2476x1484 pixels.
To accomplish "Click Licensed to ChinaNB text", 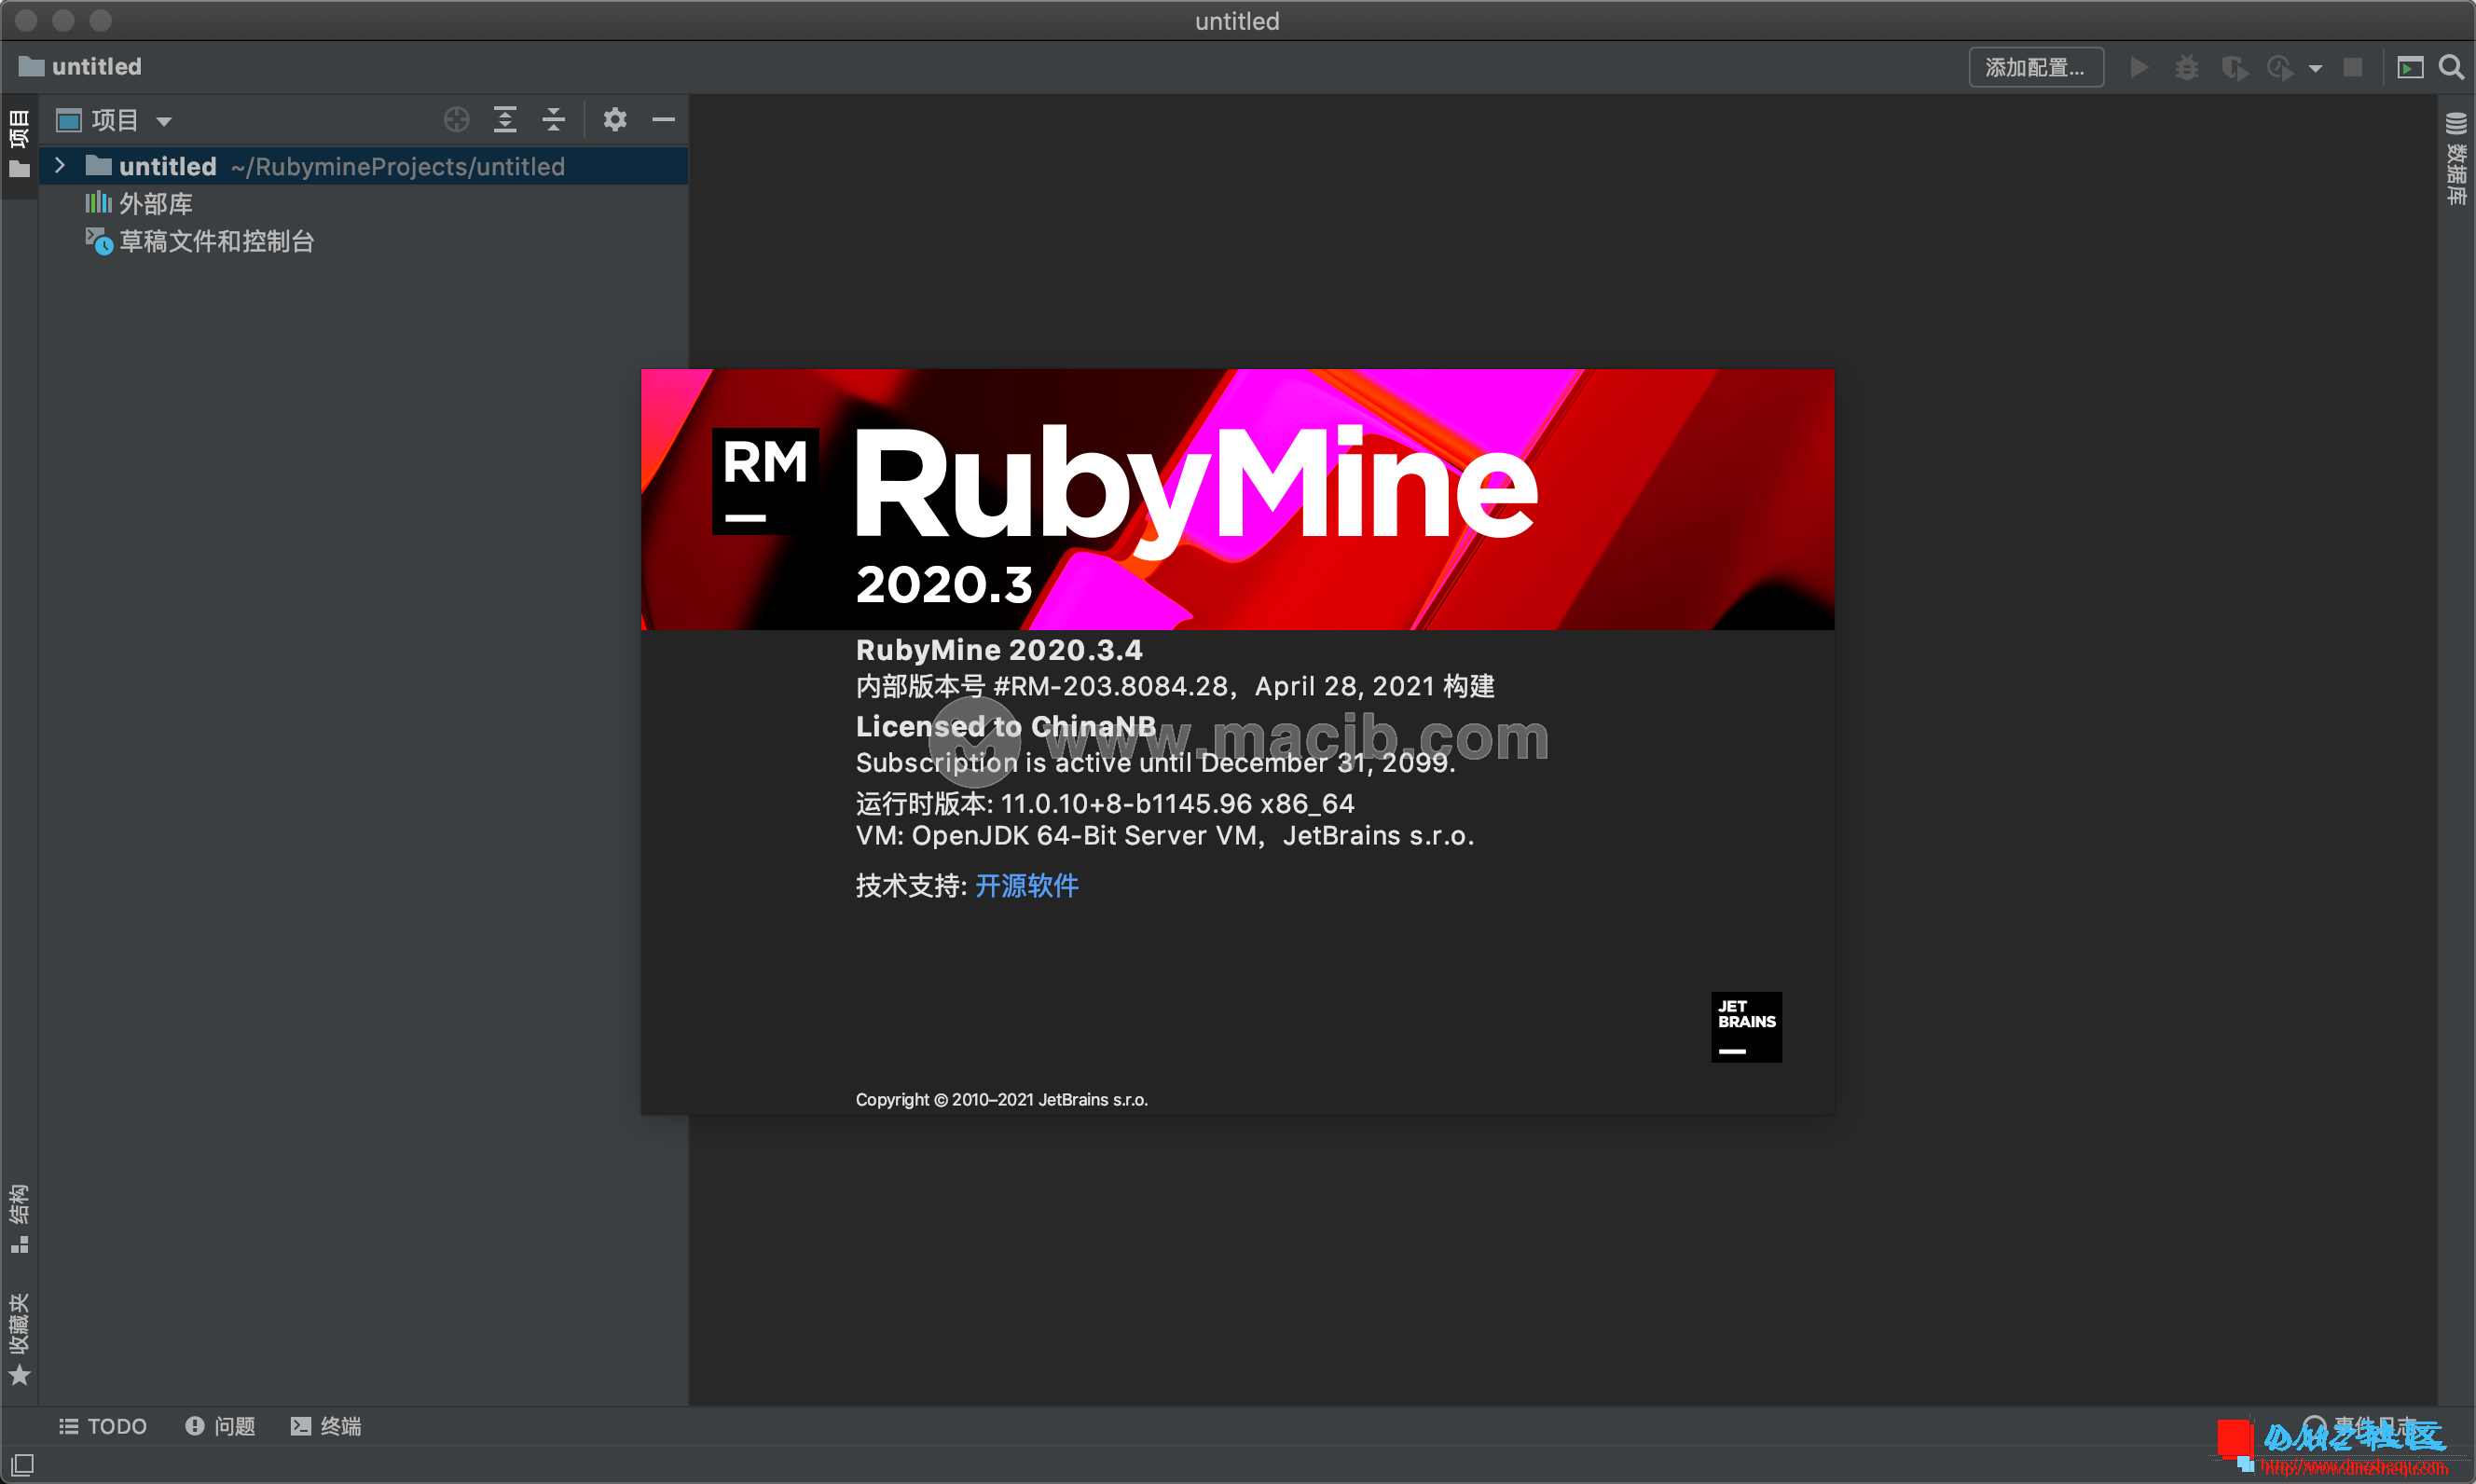I will tap(1006, 726).
